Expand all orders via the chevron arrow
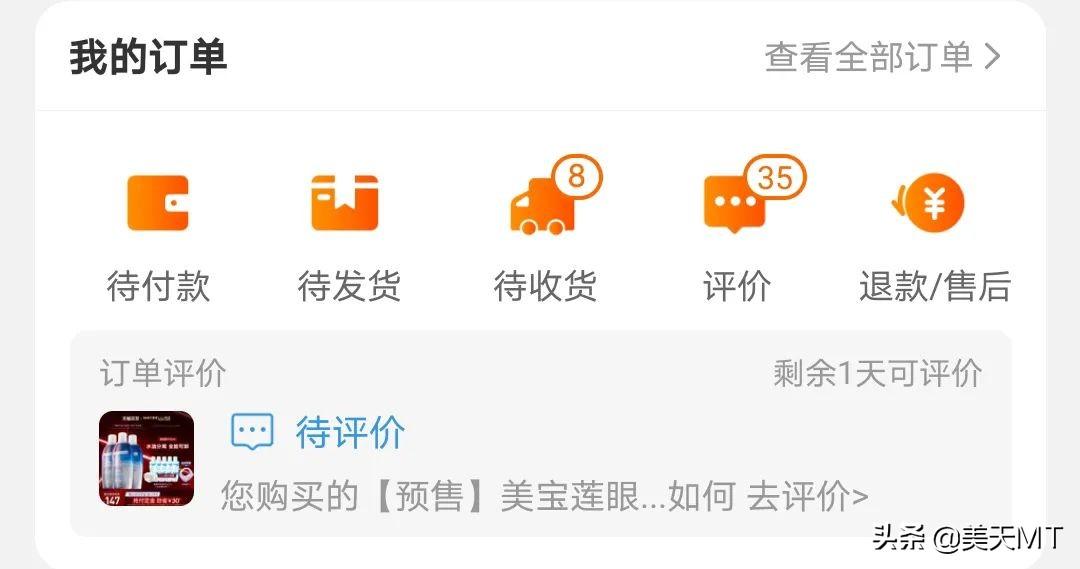The height and width of the screenshot is (569, 1080). (x=992, y=56)
